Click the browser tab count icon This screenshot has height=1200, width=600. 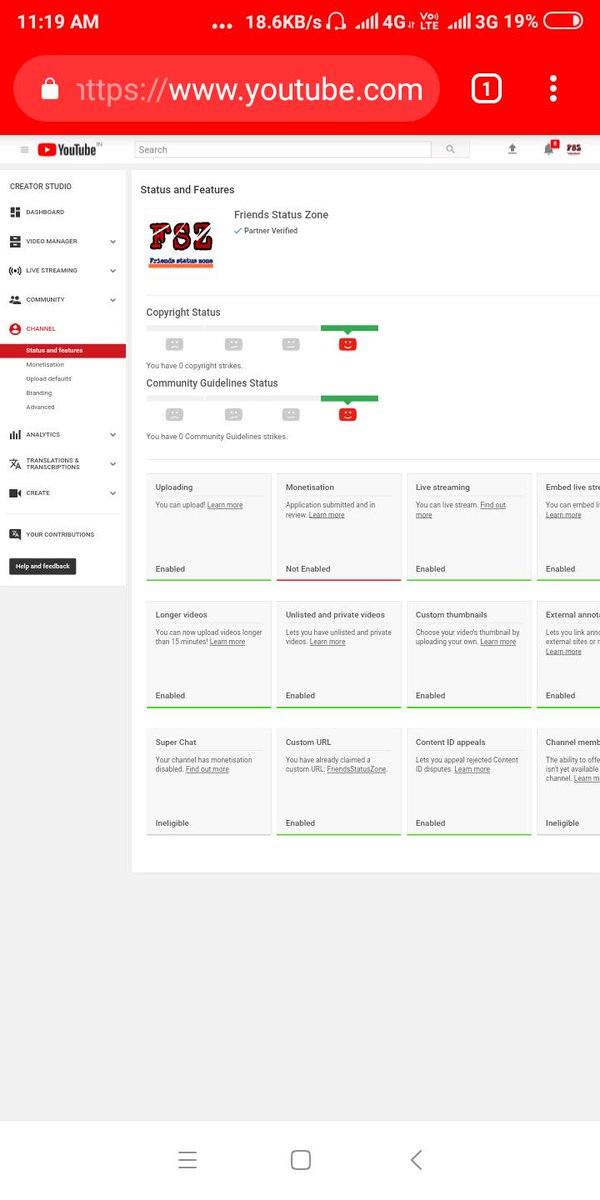tap(485, 90)
